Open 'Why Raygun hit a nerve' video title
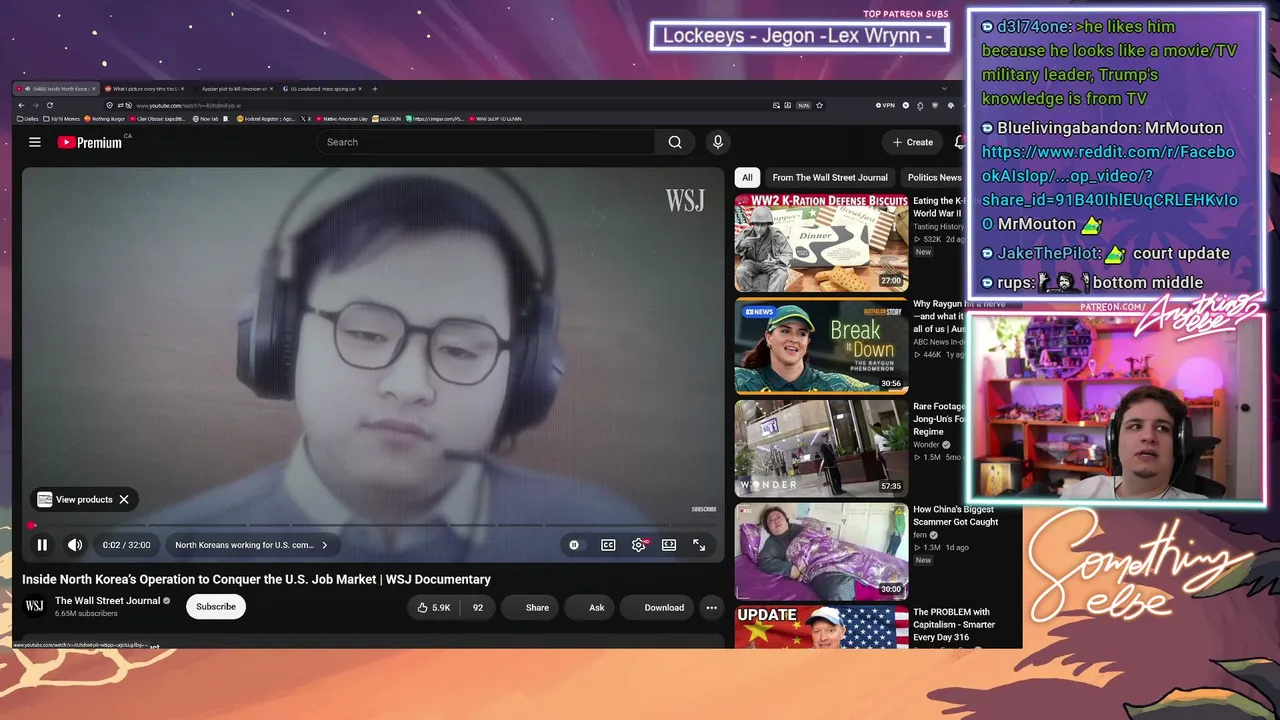1280x720 pixels. (x=939, y=316)
